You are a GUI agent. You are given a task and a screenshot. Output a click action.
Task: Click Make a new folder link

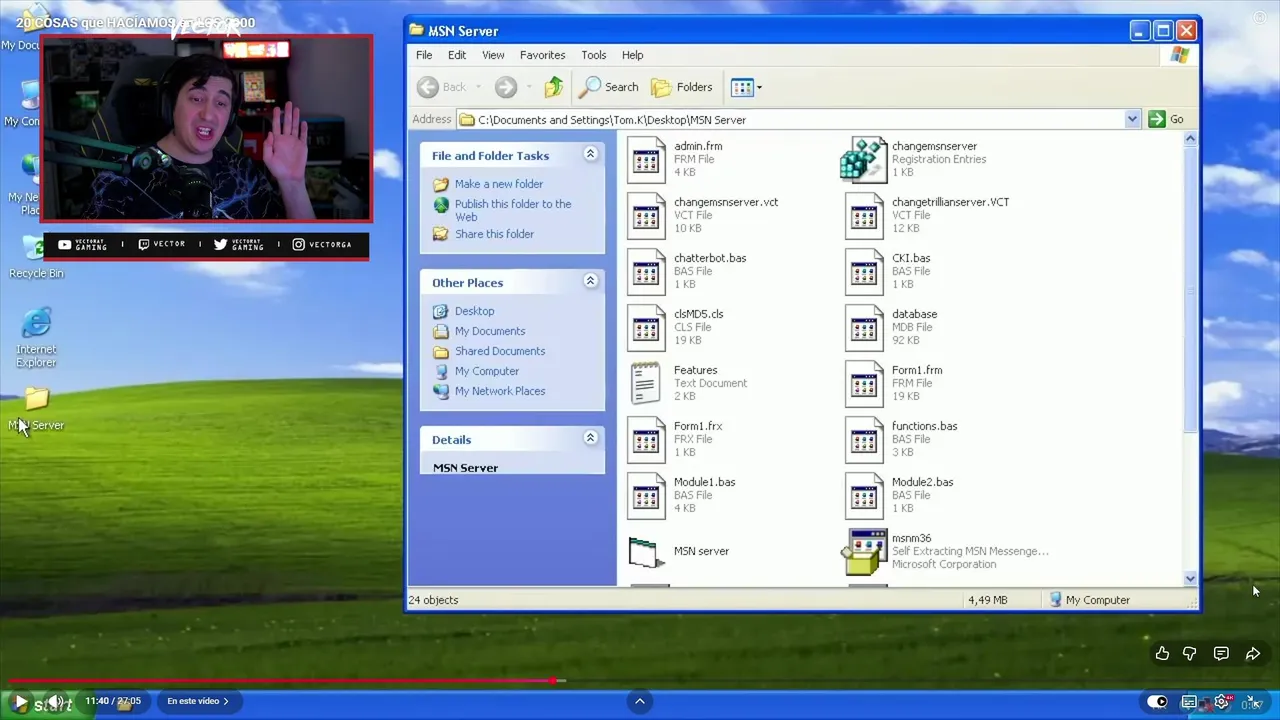499,184
